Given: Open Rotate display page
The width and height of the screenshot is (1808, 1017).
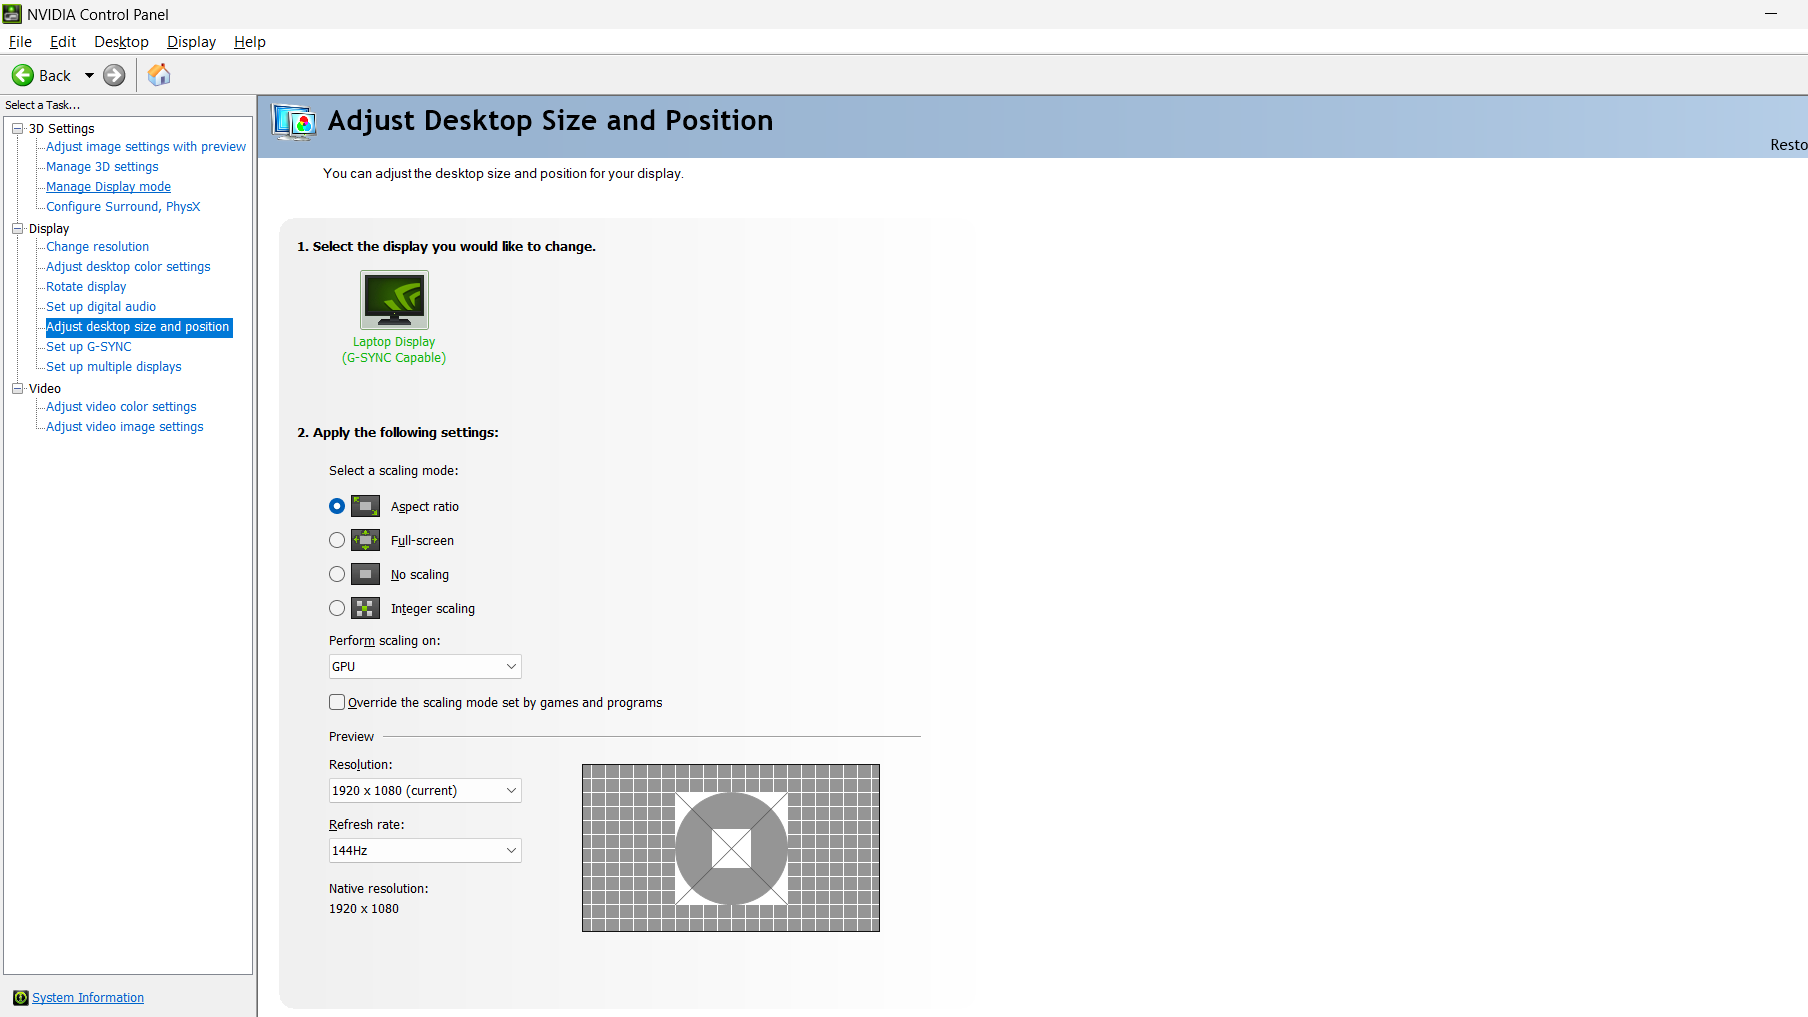Looking at the screenshot, I should [x=86, y=287].
